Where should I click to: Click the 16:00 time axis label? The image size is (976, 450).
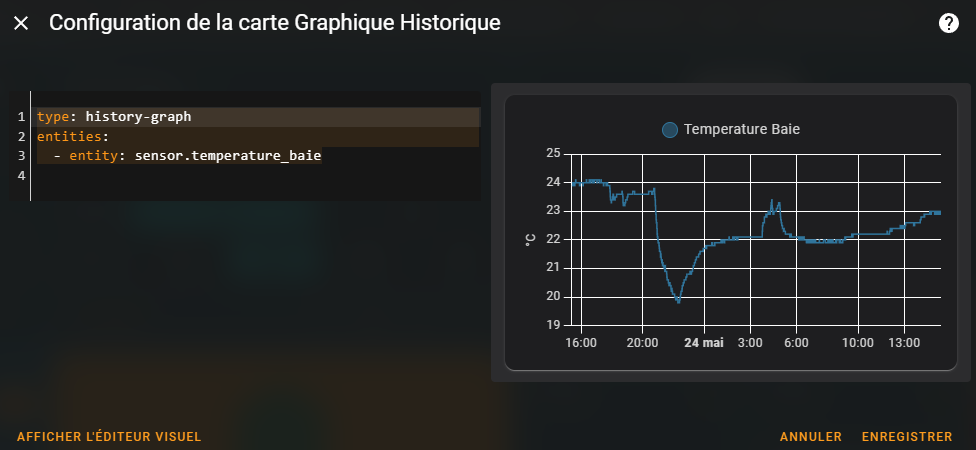click(580, 343)
